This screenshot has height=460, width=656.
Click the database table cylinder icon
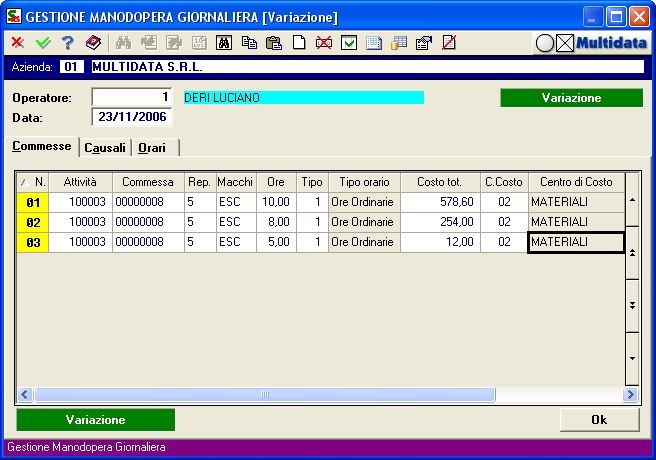pyautogui.click(x=399, y=43)
